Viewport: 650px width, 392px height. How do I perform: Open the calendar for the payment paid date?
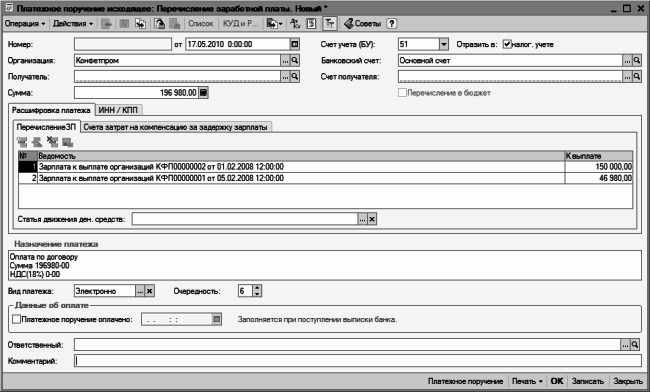[x=217, y=319]
